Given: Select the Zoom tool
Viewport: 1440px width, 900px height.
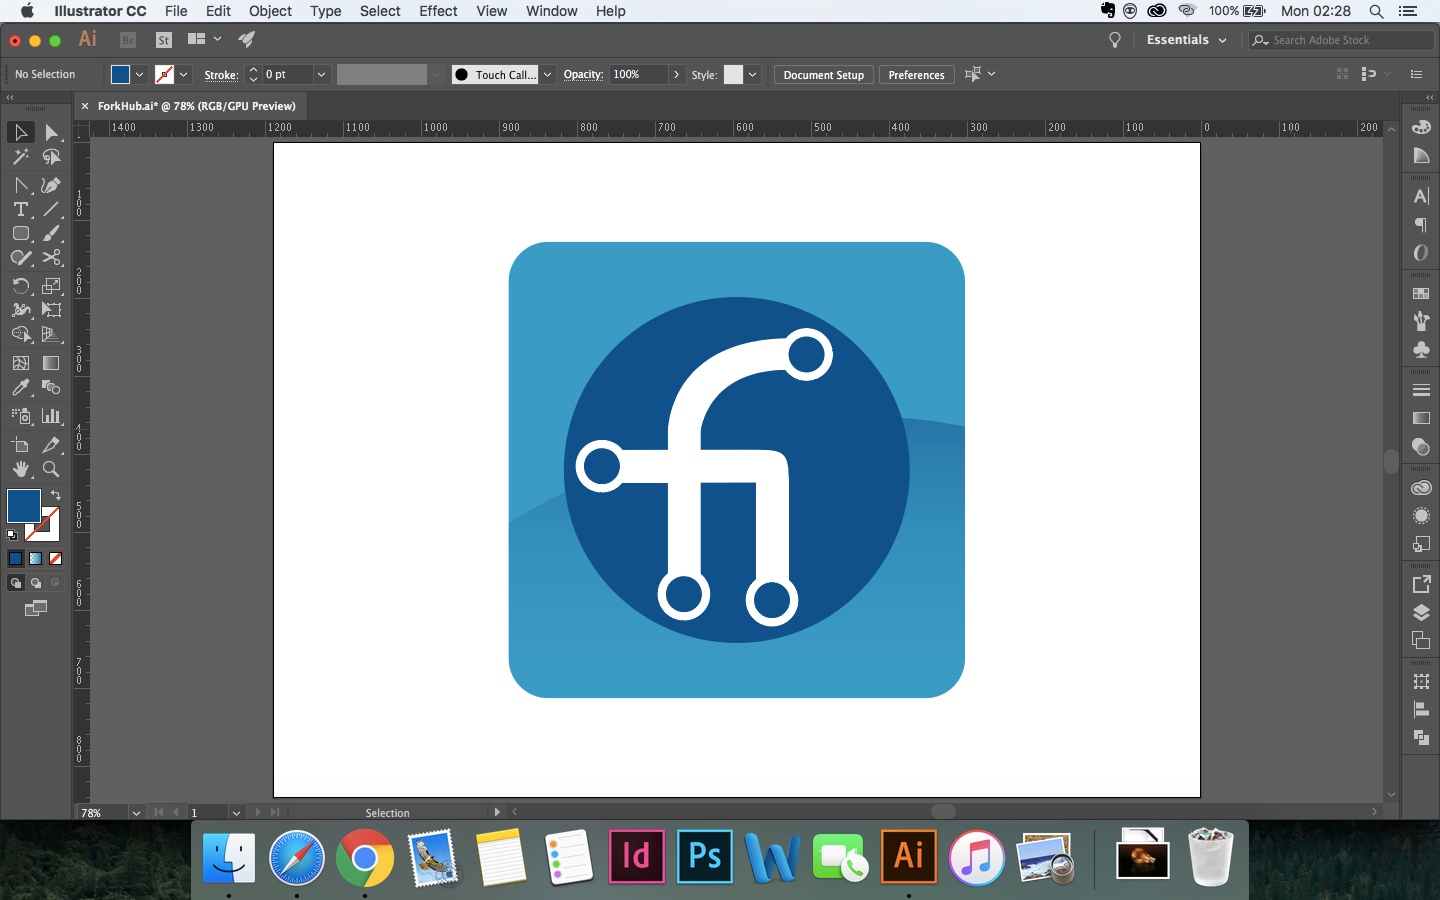Looking at the screenshot, I should [x=51, y=469].
